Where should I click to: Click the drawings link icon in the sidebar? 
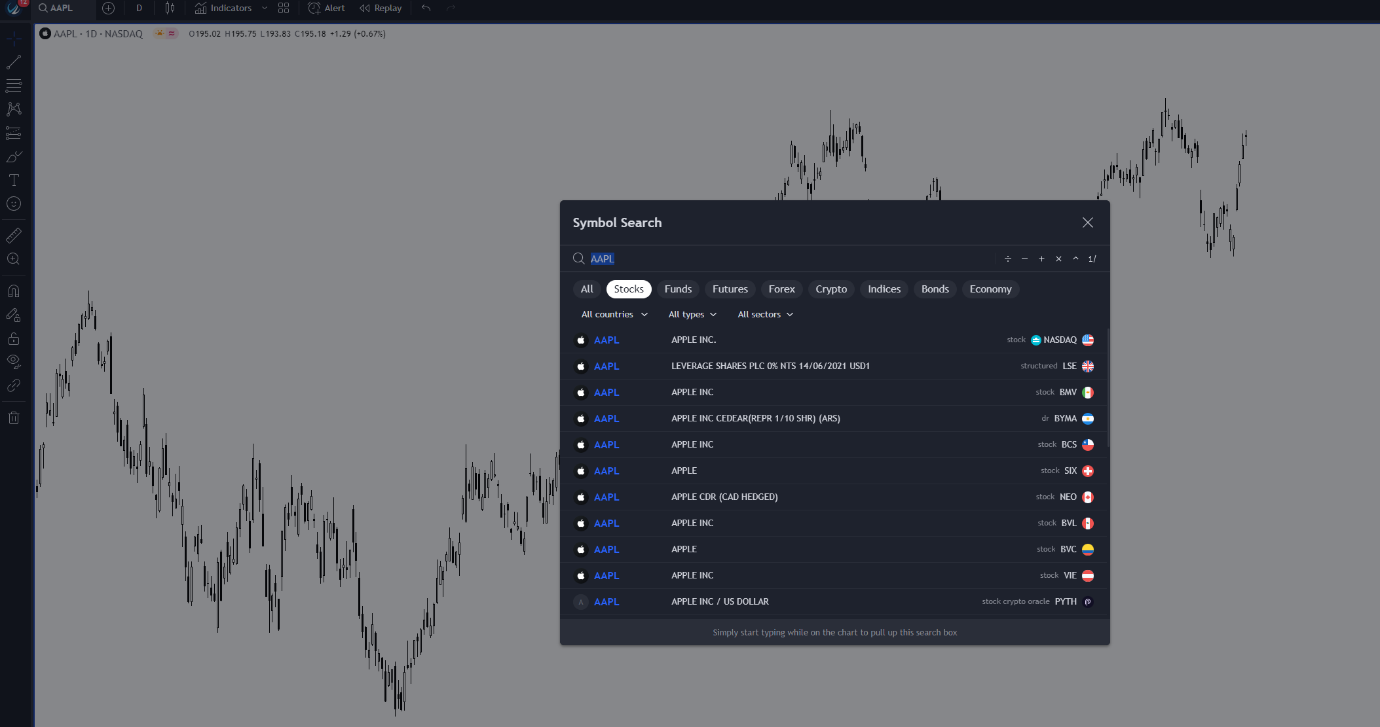point(14,385)
